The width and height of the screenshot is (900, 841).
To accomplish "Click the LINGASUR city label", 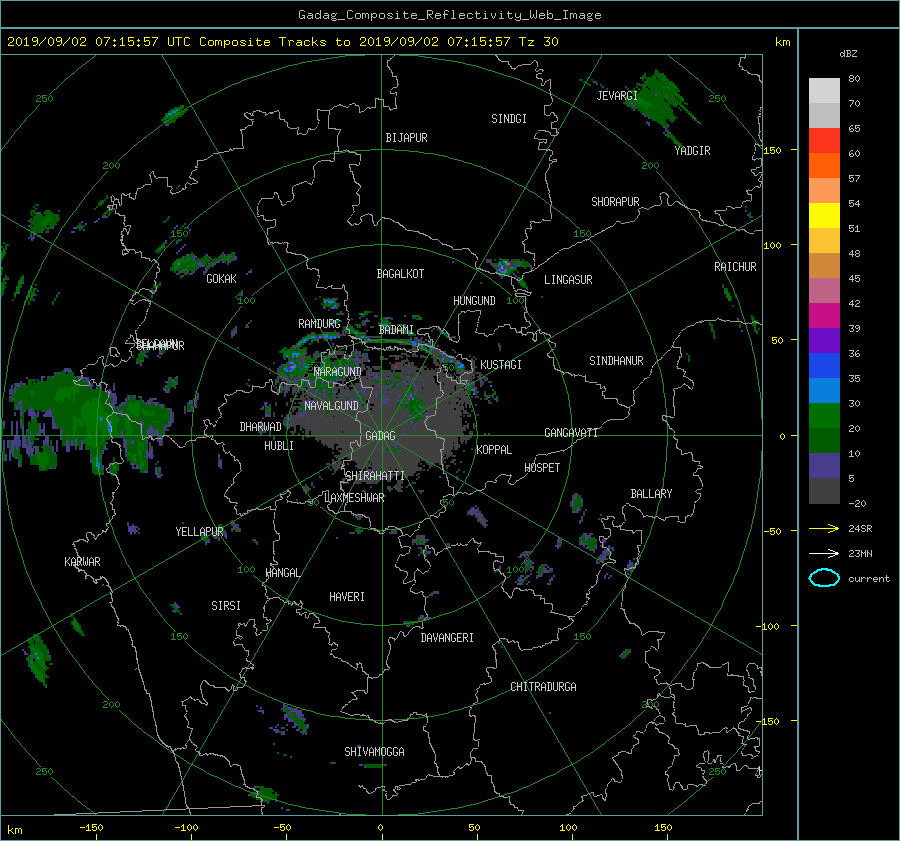I will click(x=568, y=280).
